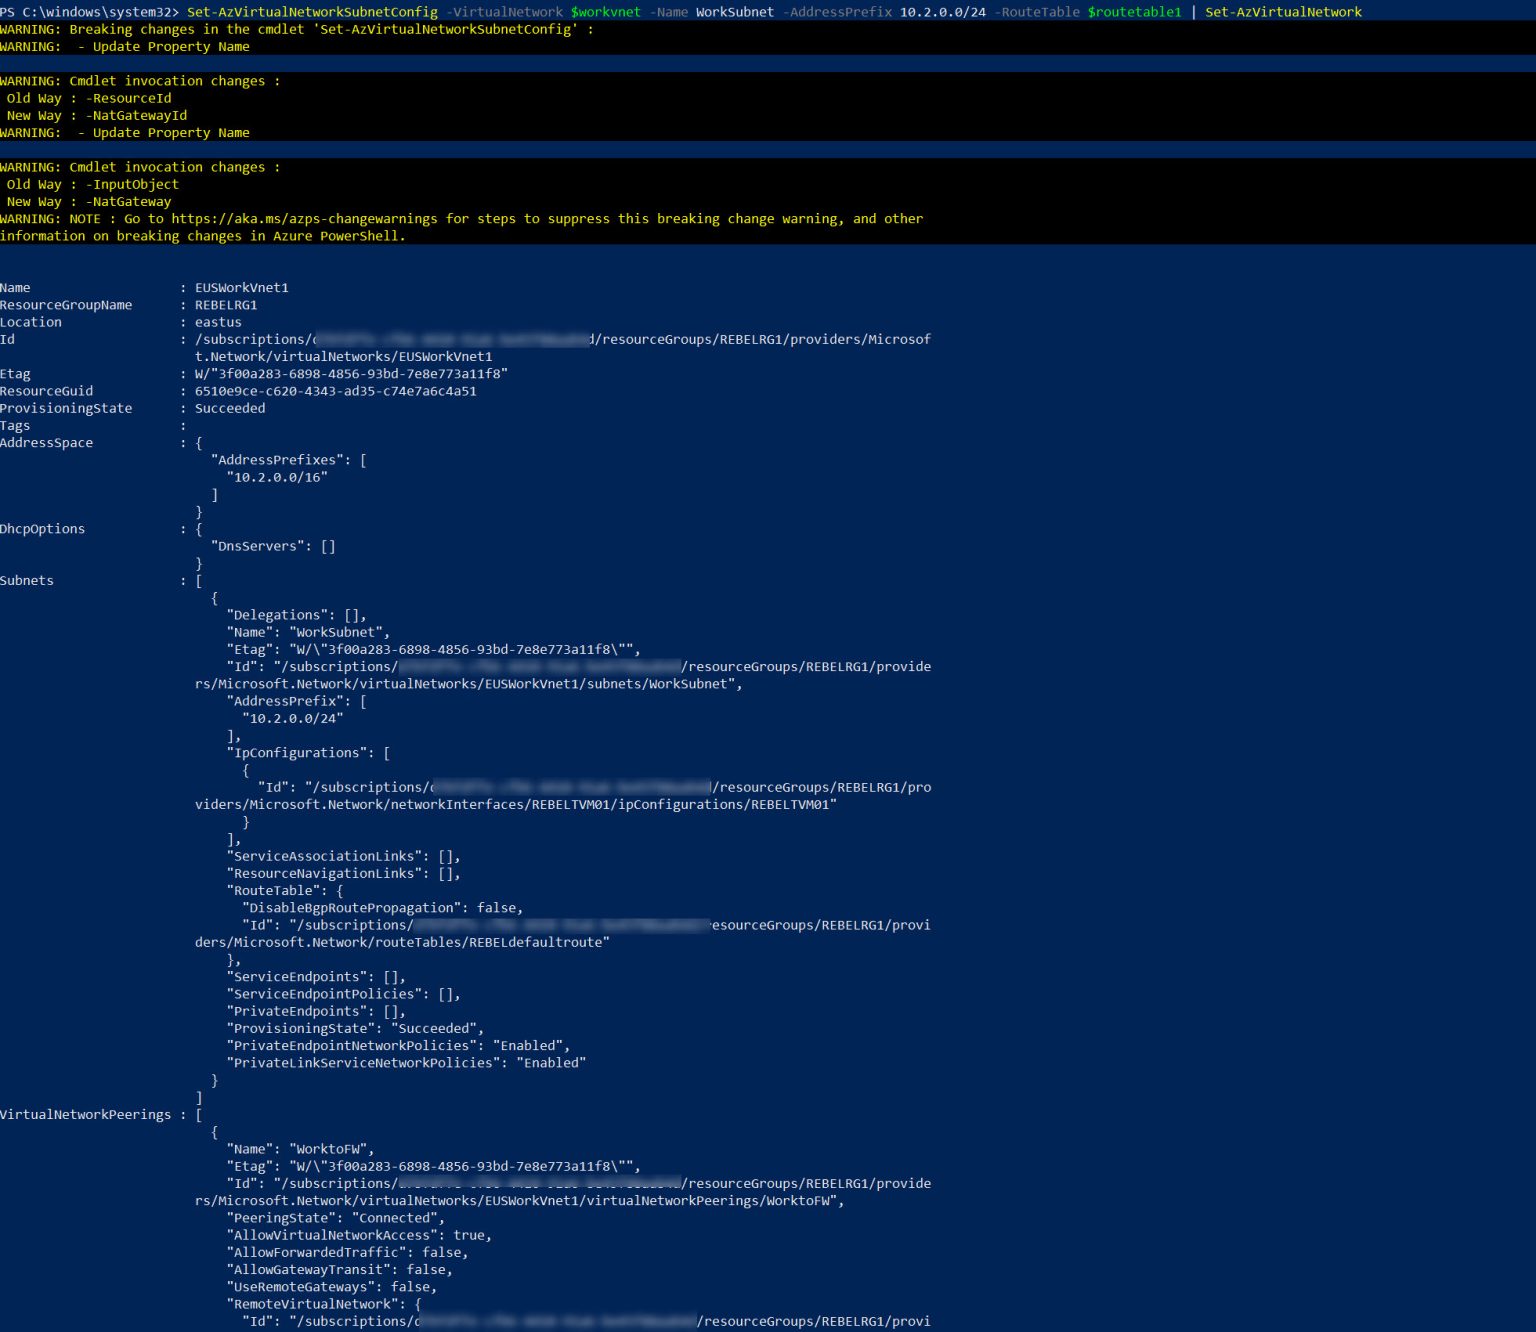1536x1332 pixels.
Task: Click the Set-AzVirtualNetwork piped command
Action: 1285,13
